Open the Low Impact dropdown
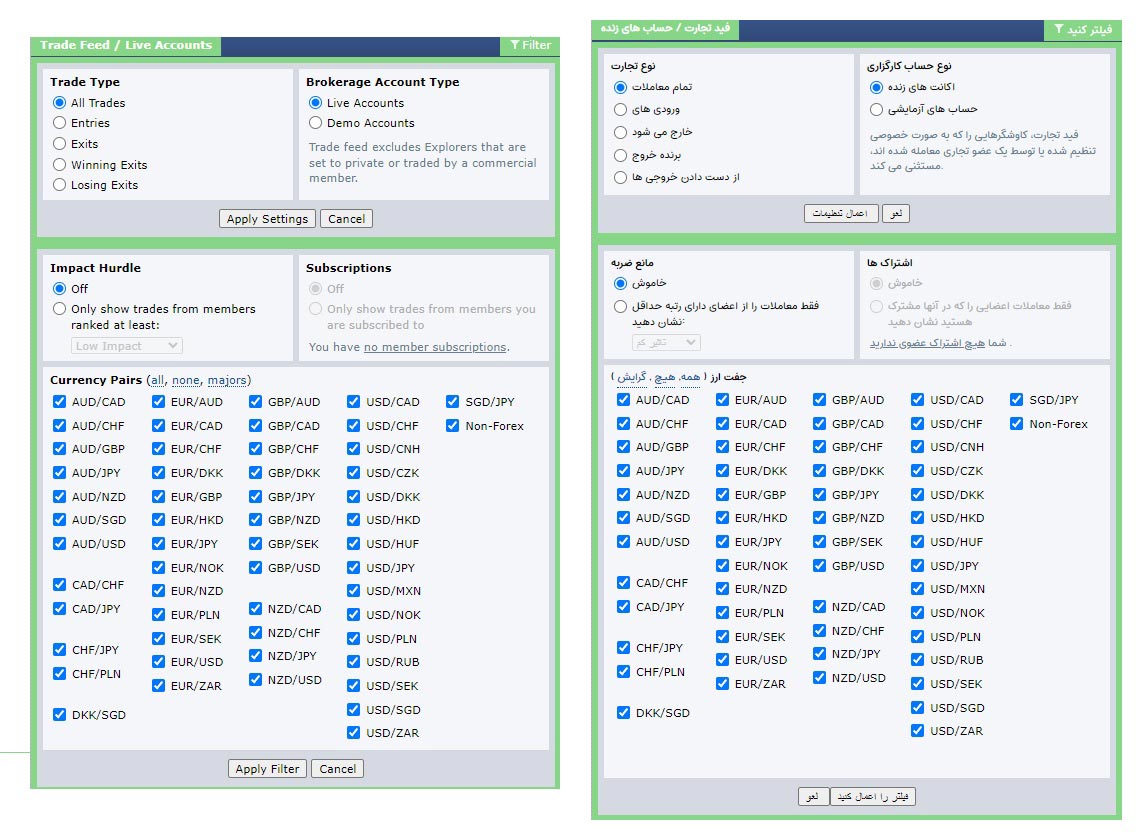Viewport: 1138px width, 838px height. 127,346
